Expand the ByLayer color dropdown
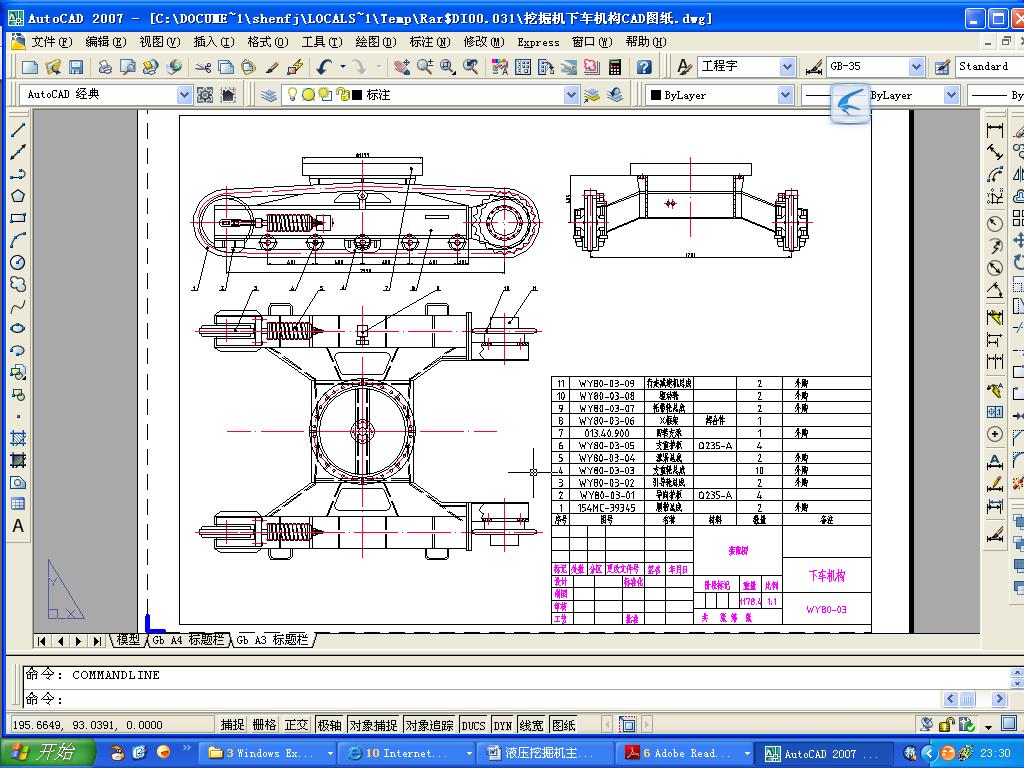The height and width of the screenshot is (768, 1024). click(786, 95)
